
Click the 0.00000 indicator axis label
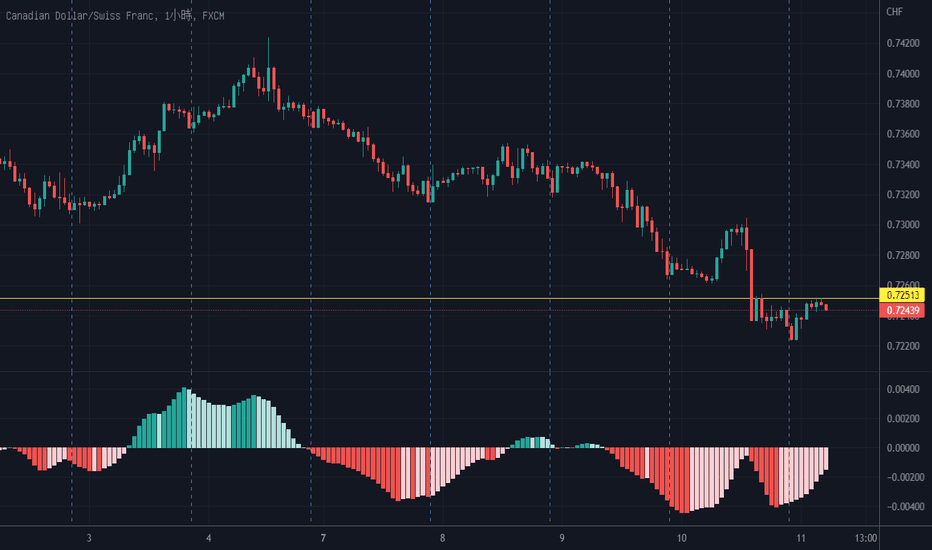[902, 448]
